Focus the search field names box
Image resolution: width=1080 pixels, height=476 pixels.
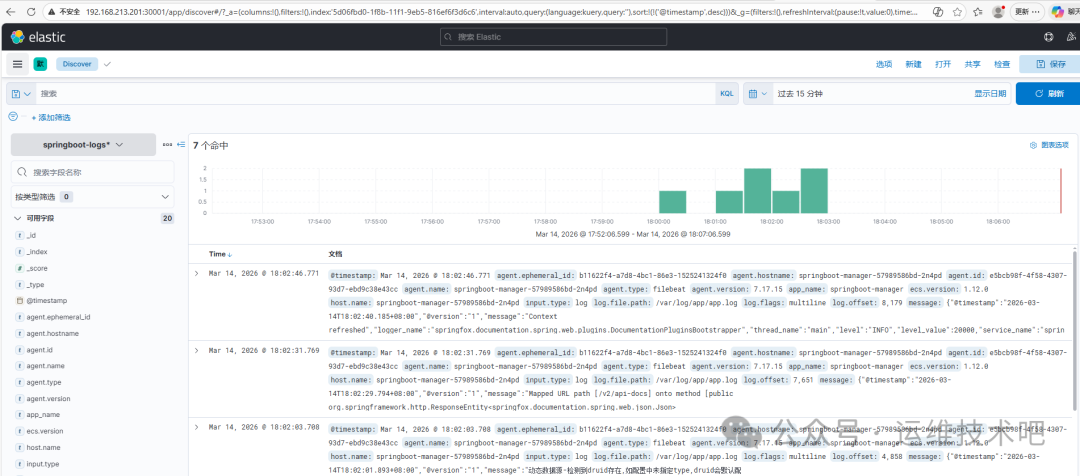[93, 172]
